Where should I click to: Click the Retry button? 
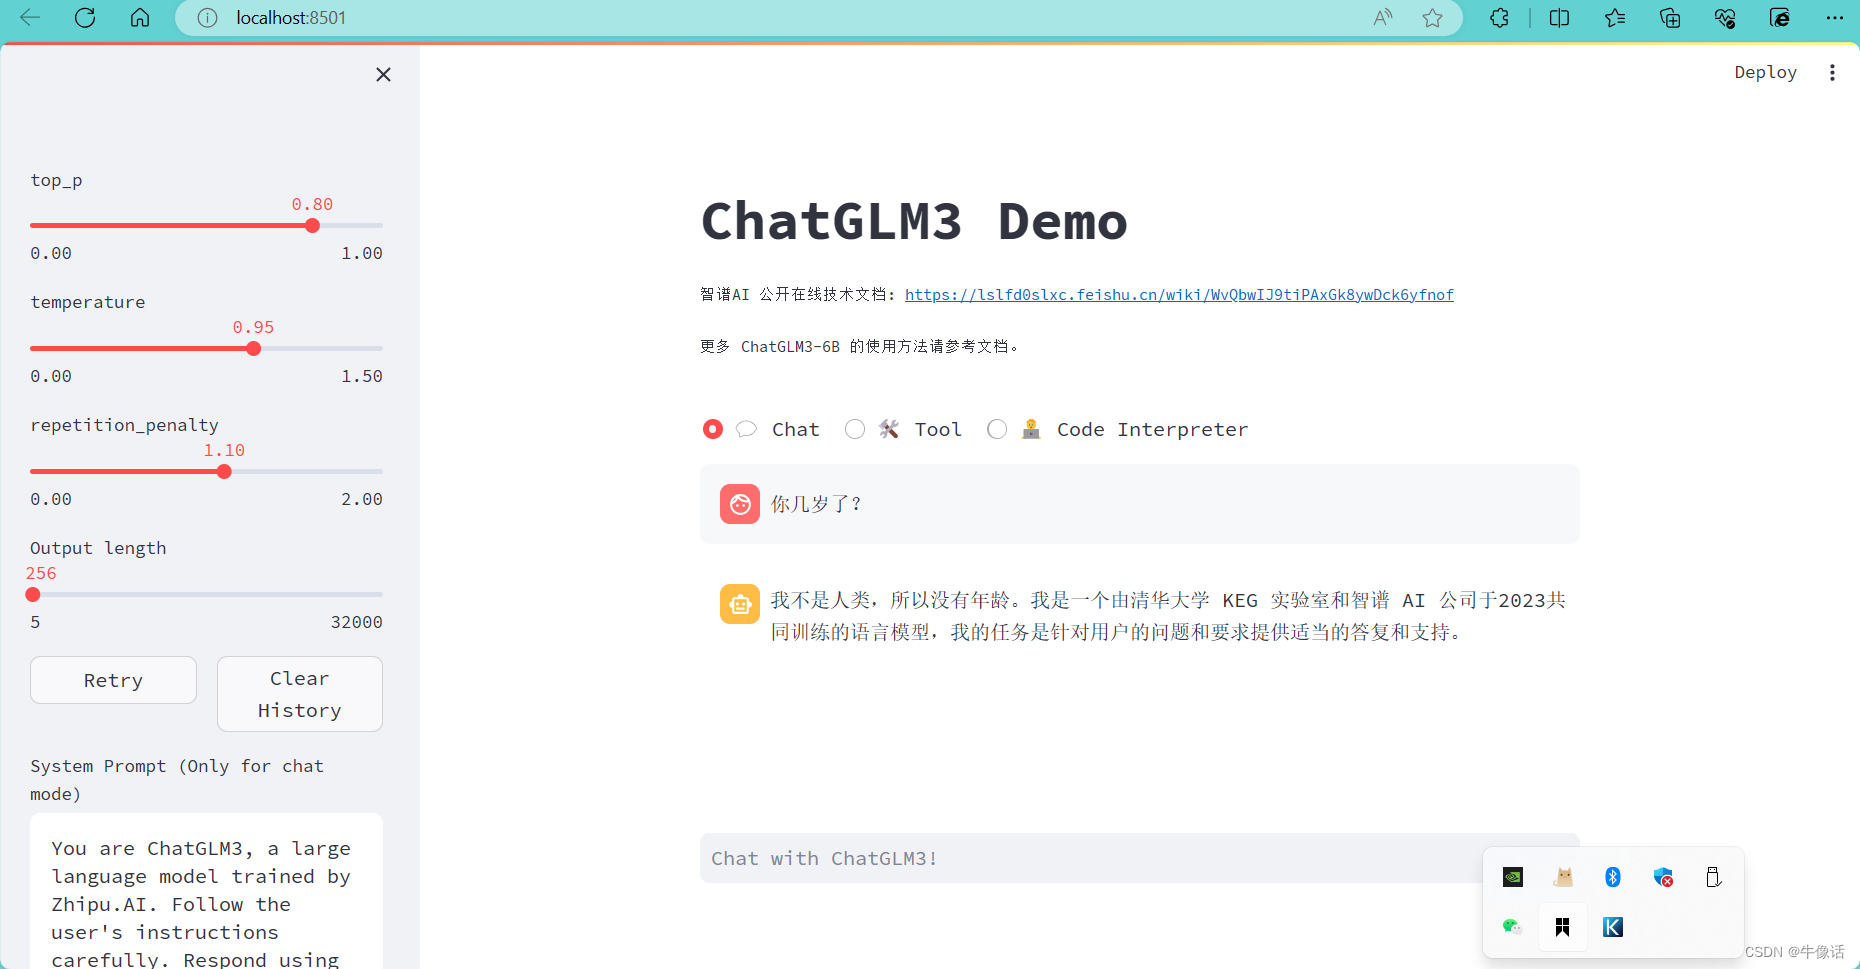pos(113,680)
